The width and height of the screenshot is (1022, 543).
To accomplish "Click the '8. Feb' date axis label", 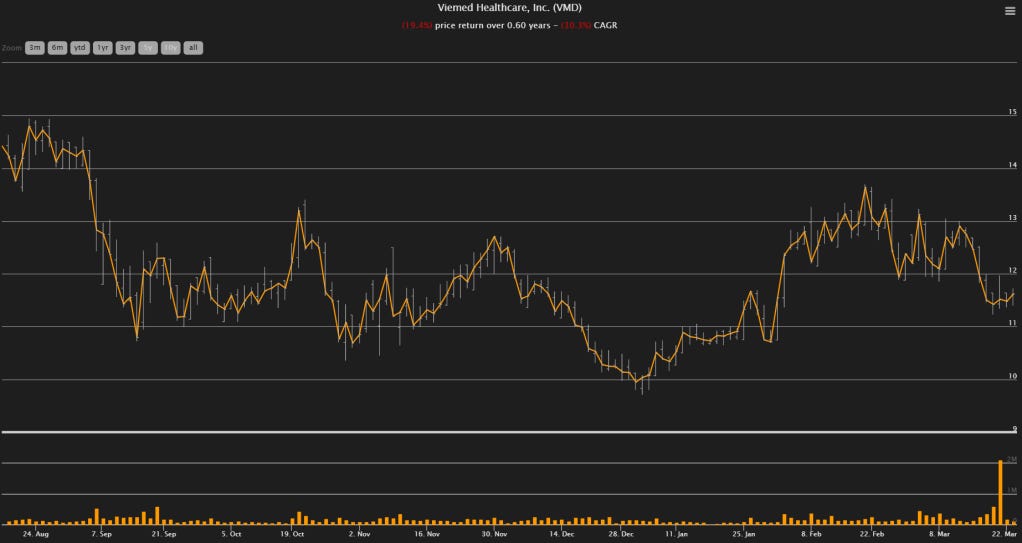I will [811, 534].
